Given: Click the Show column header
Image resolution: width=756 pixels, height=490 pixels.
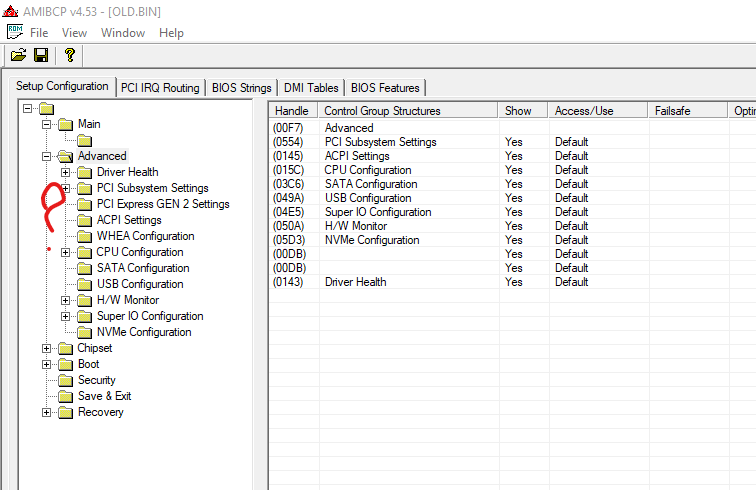Looking at the screenshot, I should (x=523, y=110).
